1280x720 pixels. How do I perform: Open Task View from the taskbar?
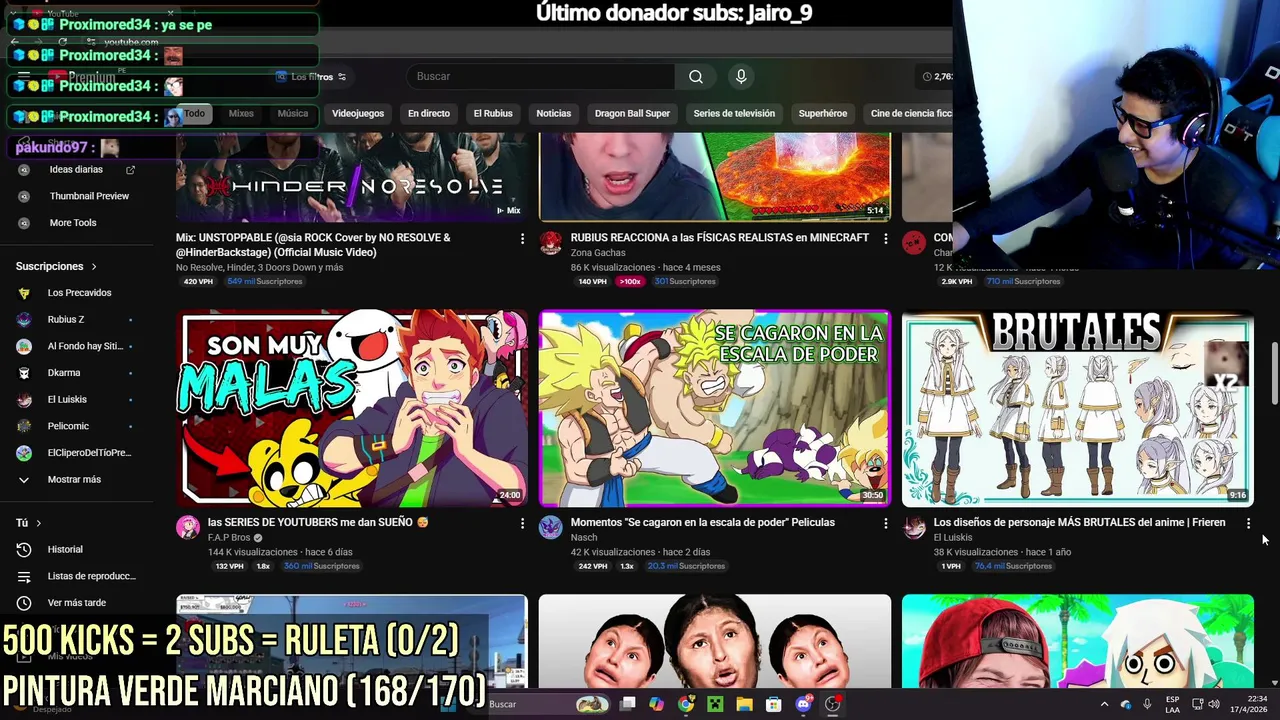[x=627, y=704]
